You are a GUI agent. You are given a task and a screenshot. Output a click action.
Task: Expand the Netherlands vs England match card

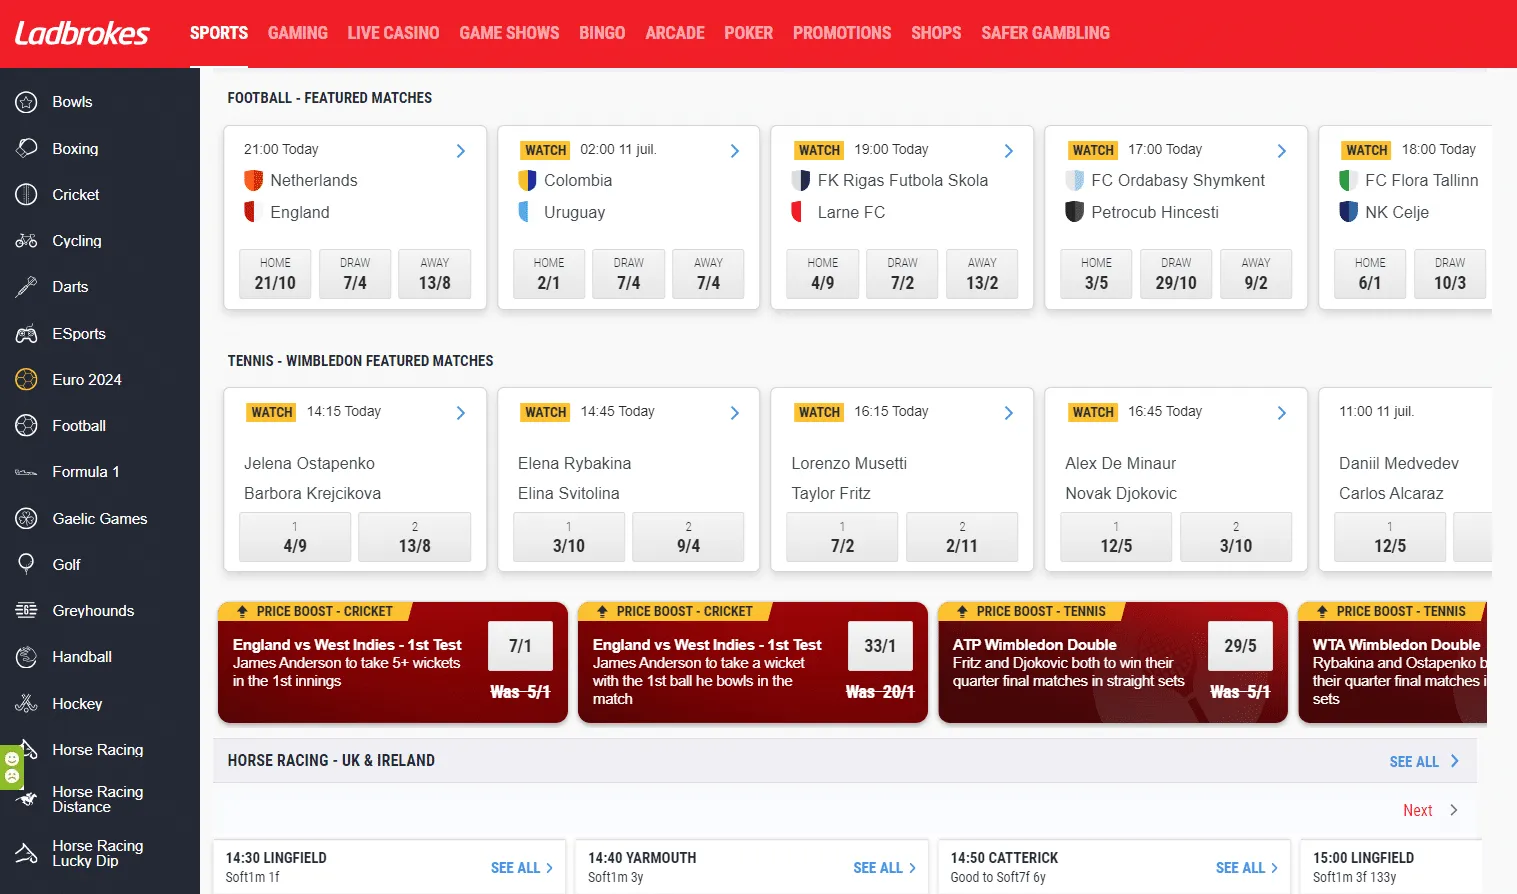tap(460, 150)
